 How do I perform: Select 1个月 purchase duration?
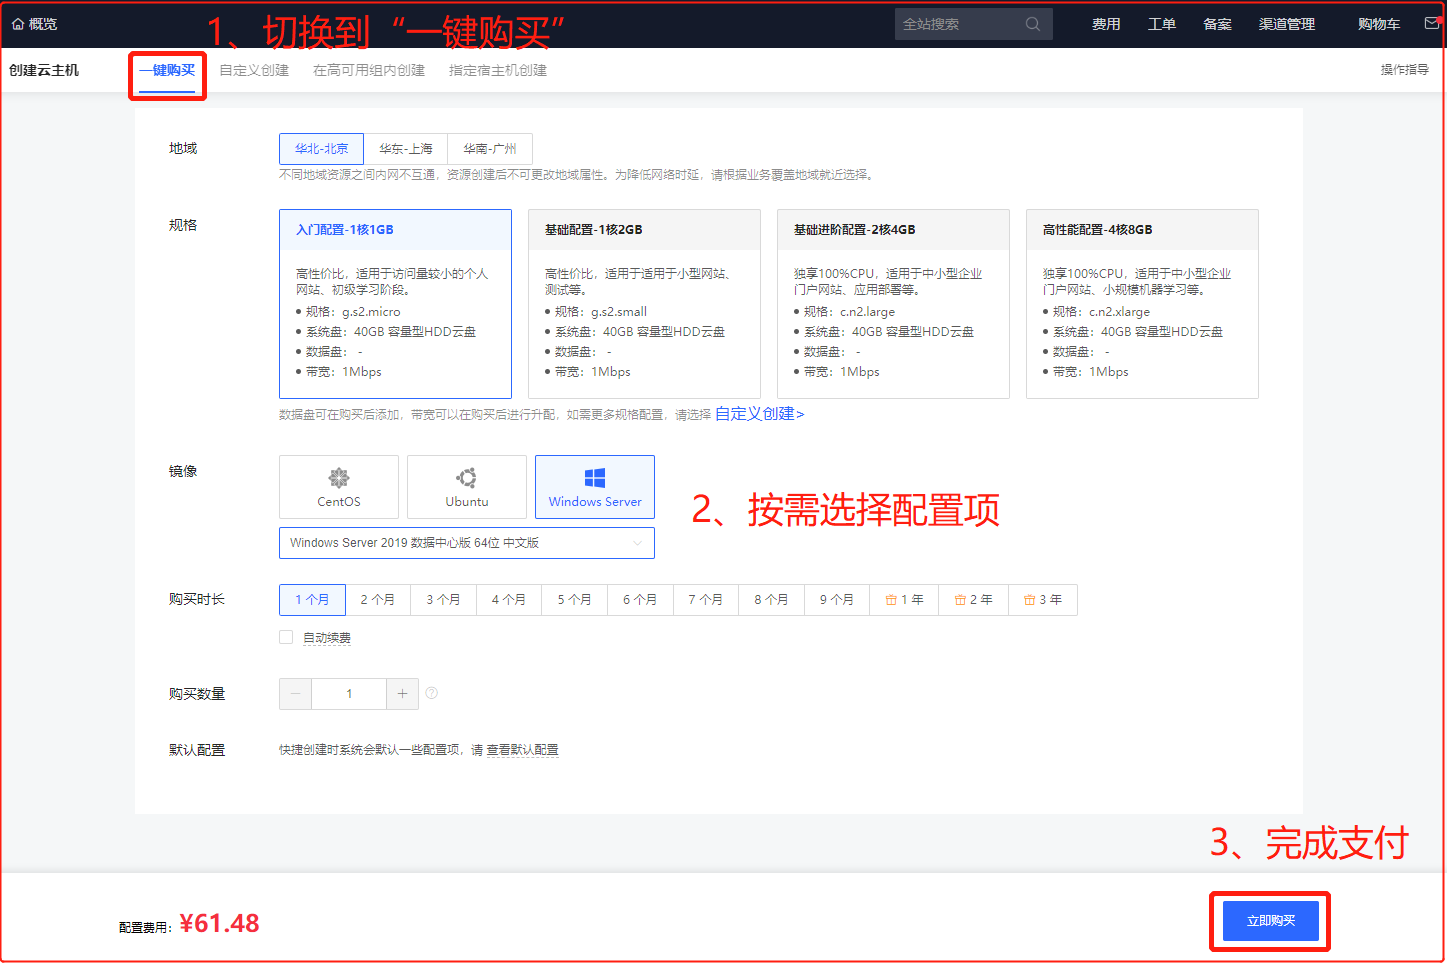(x=312, y=600)
